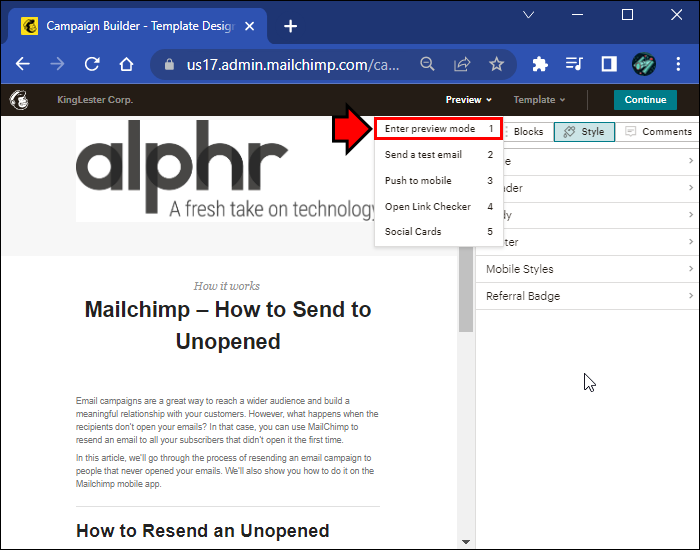Click the tab search chevron
The width and height of the screenshot is (700, 550).
coord(529,15)
